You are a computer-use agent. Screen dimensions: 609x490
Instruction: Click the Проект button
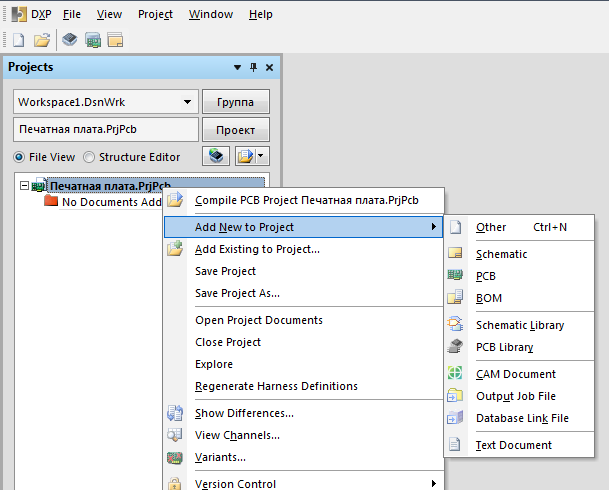point(235,130)
